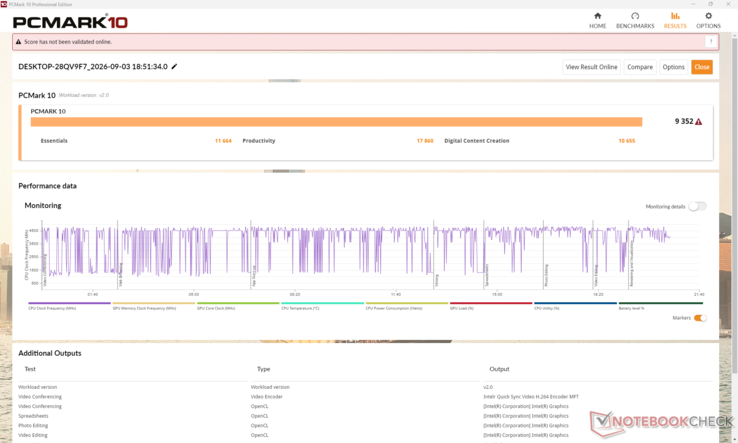Toggle CPU Temperature (°C) legend series
Image resolution: width=738 pixels, height=443 pixels.
point(322,306)
